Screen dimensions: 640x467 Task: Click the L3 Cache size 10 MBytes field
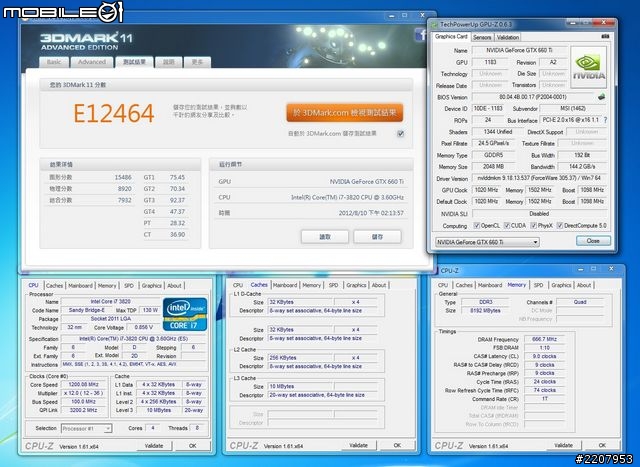pyautogui.click(x=301, y=386)
